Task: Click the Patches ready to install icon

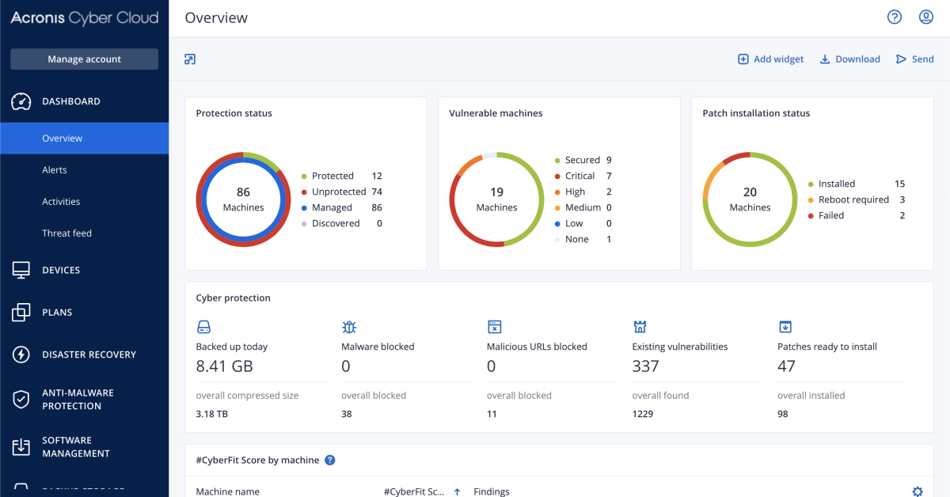Action: pyautogui.click(x=785, y=327)
